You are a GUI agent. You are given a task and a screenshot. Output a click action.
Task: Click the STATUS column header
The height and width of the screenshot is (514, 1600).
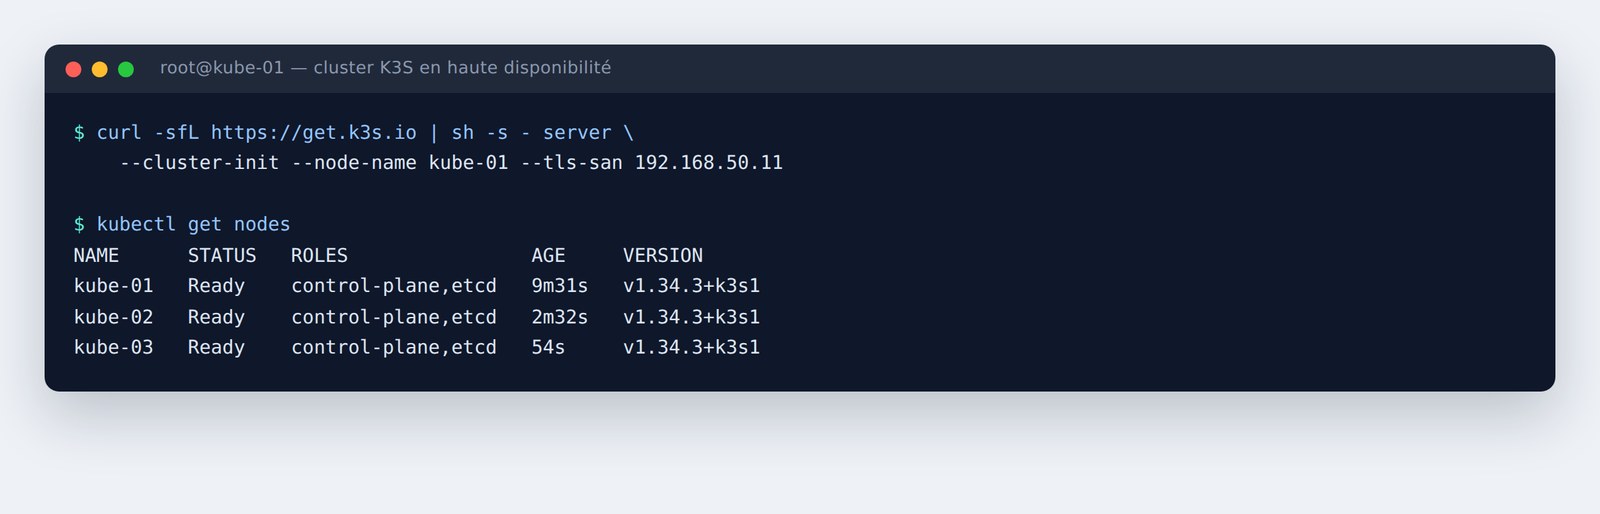pyautogui.click(x=222, y=256)
